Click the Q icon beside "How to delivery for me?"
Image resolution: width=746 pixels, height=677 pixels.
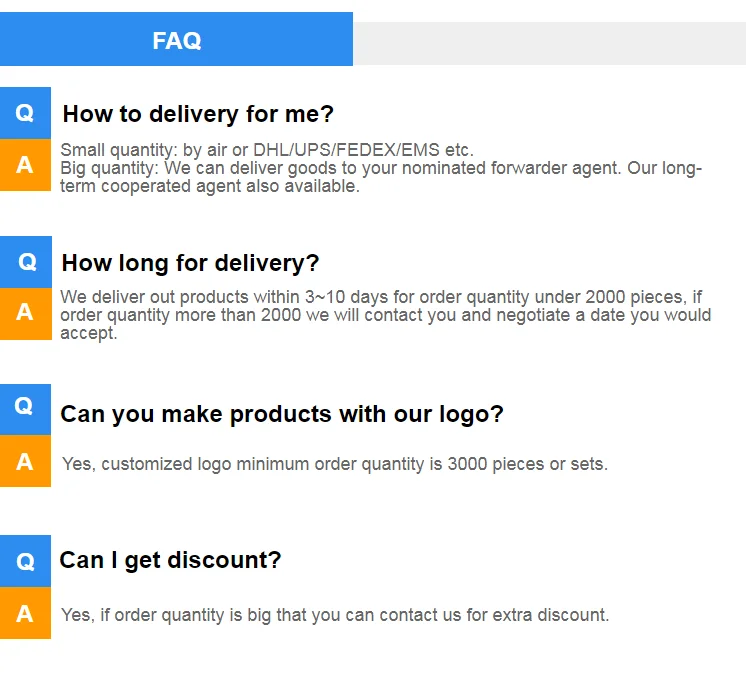click(25, 113)
